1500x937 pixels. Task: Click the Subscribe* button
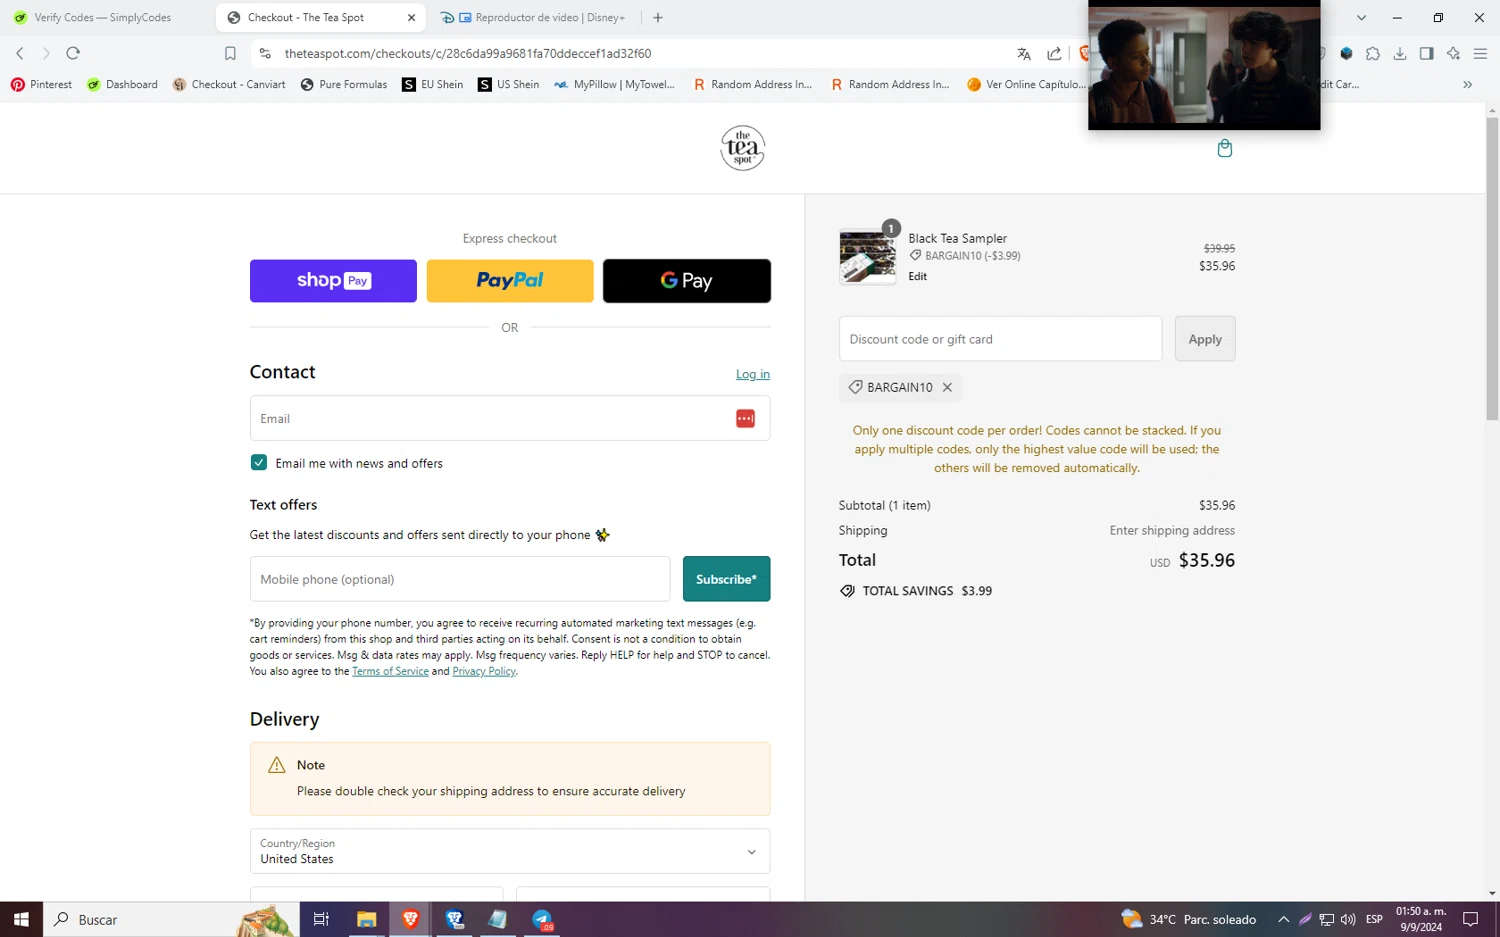[x=726, y=579]
